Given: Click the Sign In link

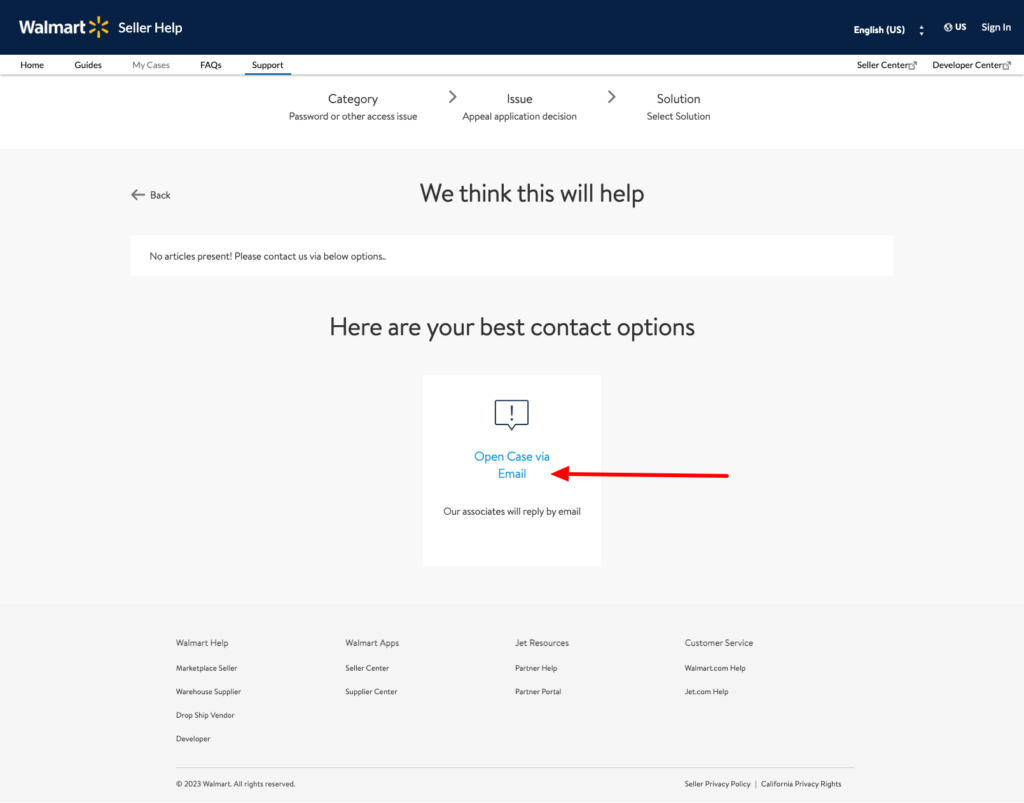Looking at the screenshot, I should pyautogui.click(x=996, y=27).
